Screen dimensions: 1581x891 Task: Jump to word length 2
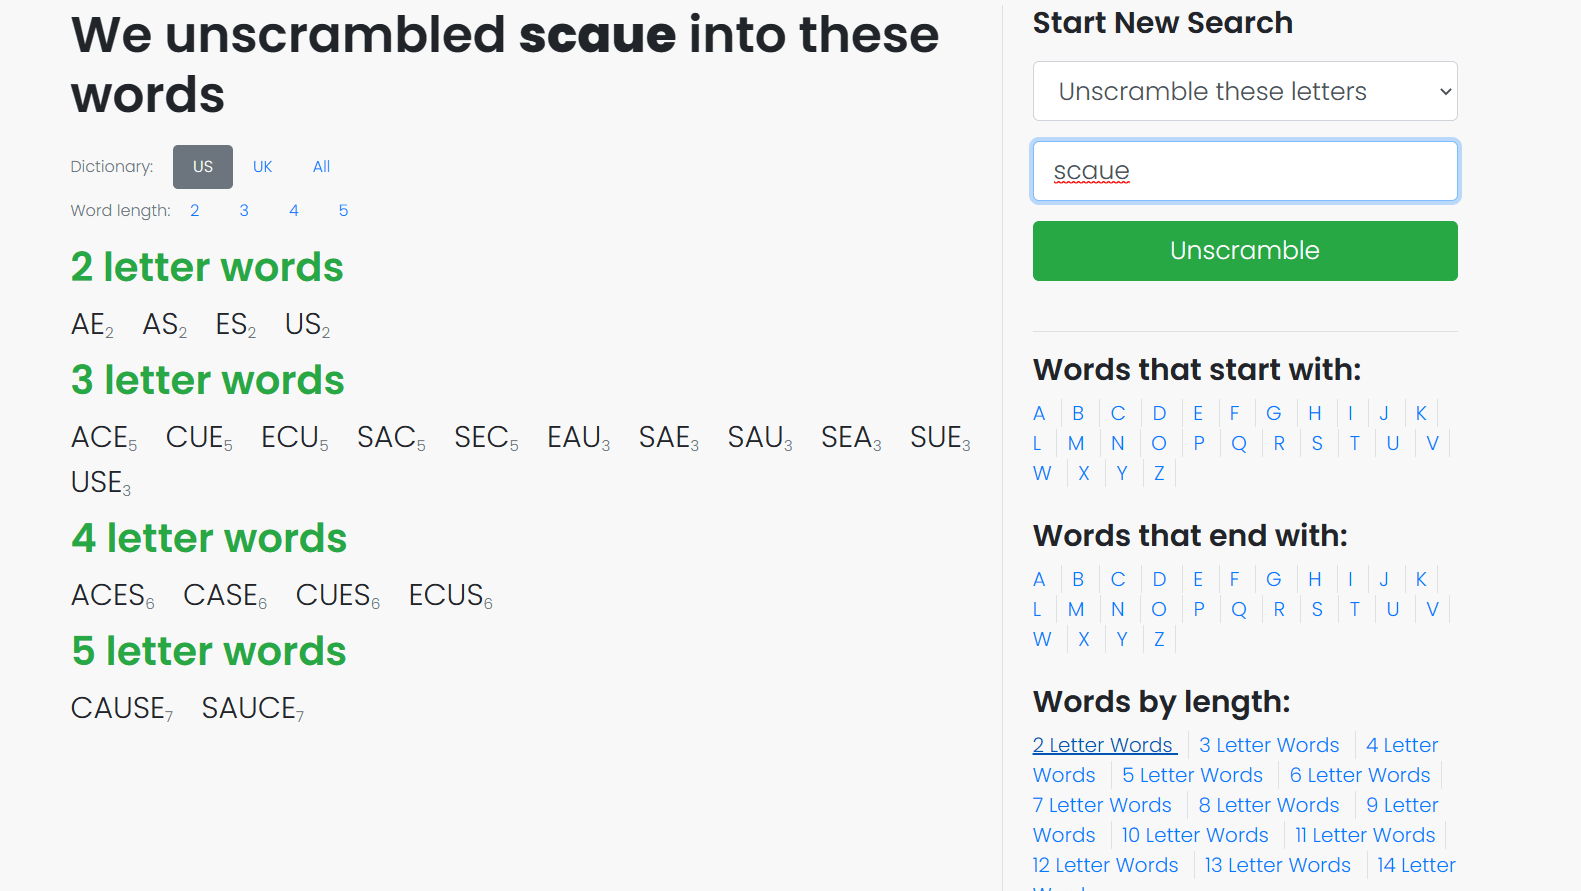[195, 210]
